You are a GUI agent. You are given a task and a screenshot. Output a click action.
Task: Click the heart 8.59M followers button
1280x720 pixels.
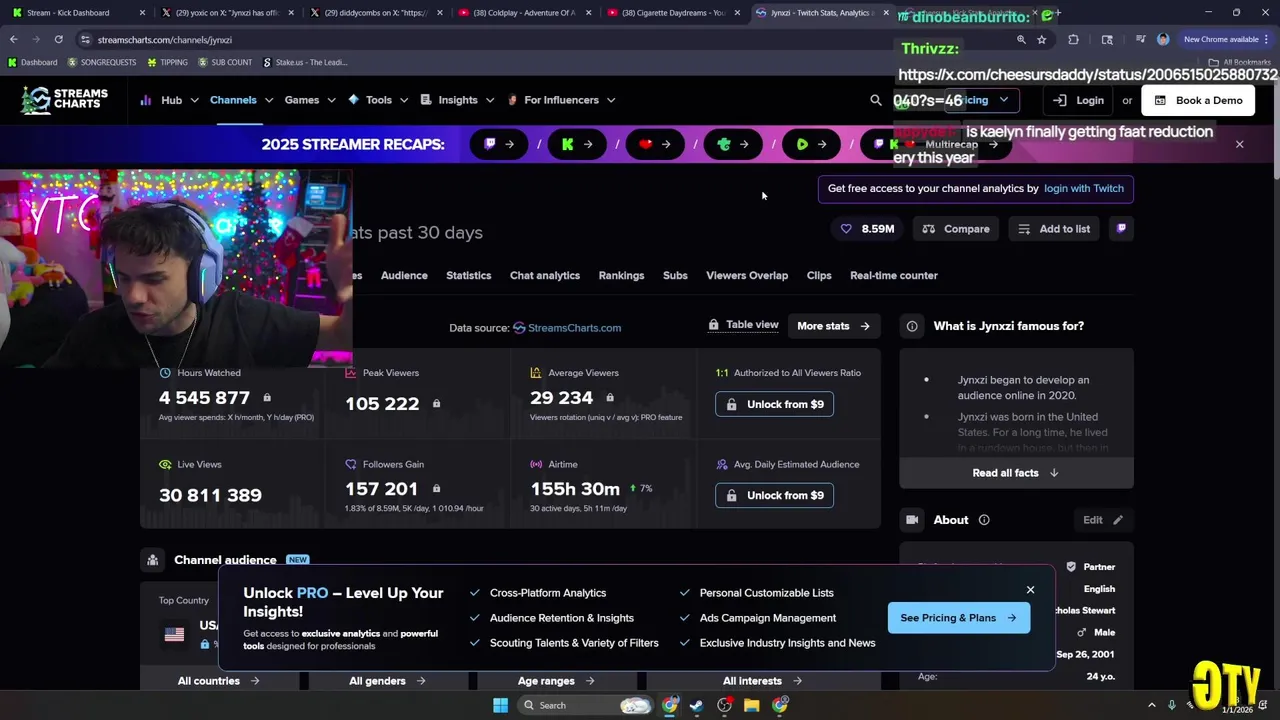[x=867, y=229]
